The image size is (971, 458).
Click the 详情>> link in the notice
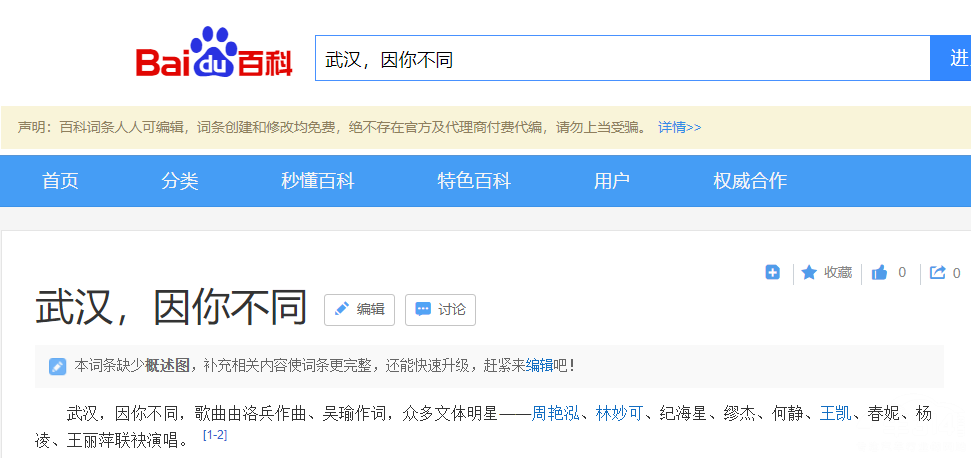pos(679,127)
